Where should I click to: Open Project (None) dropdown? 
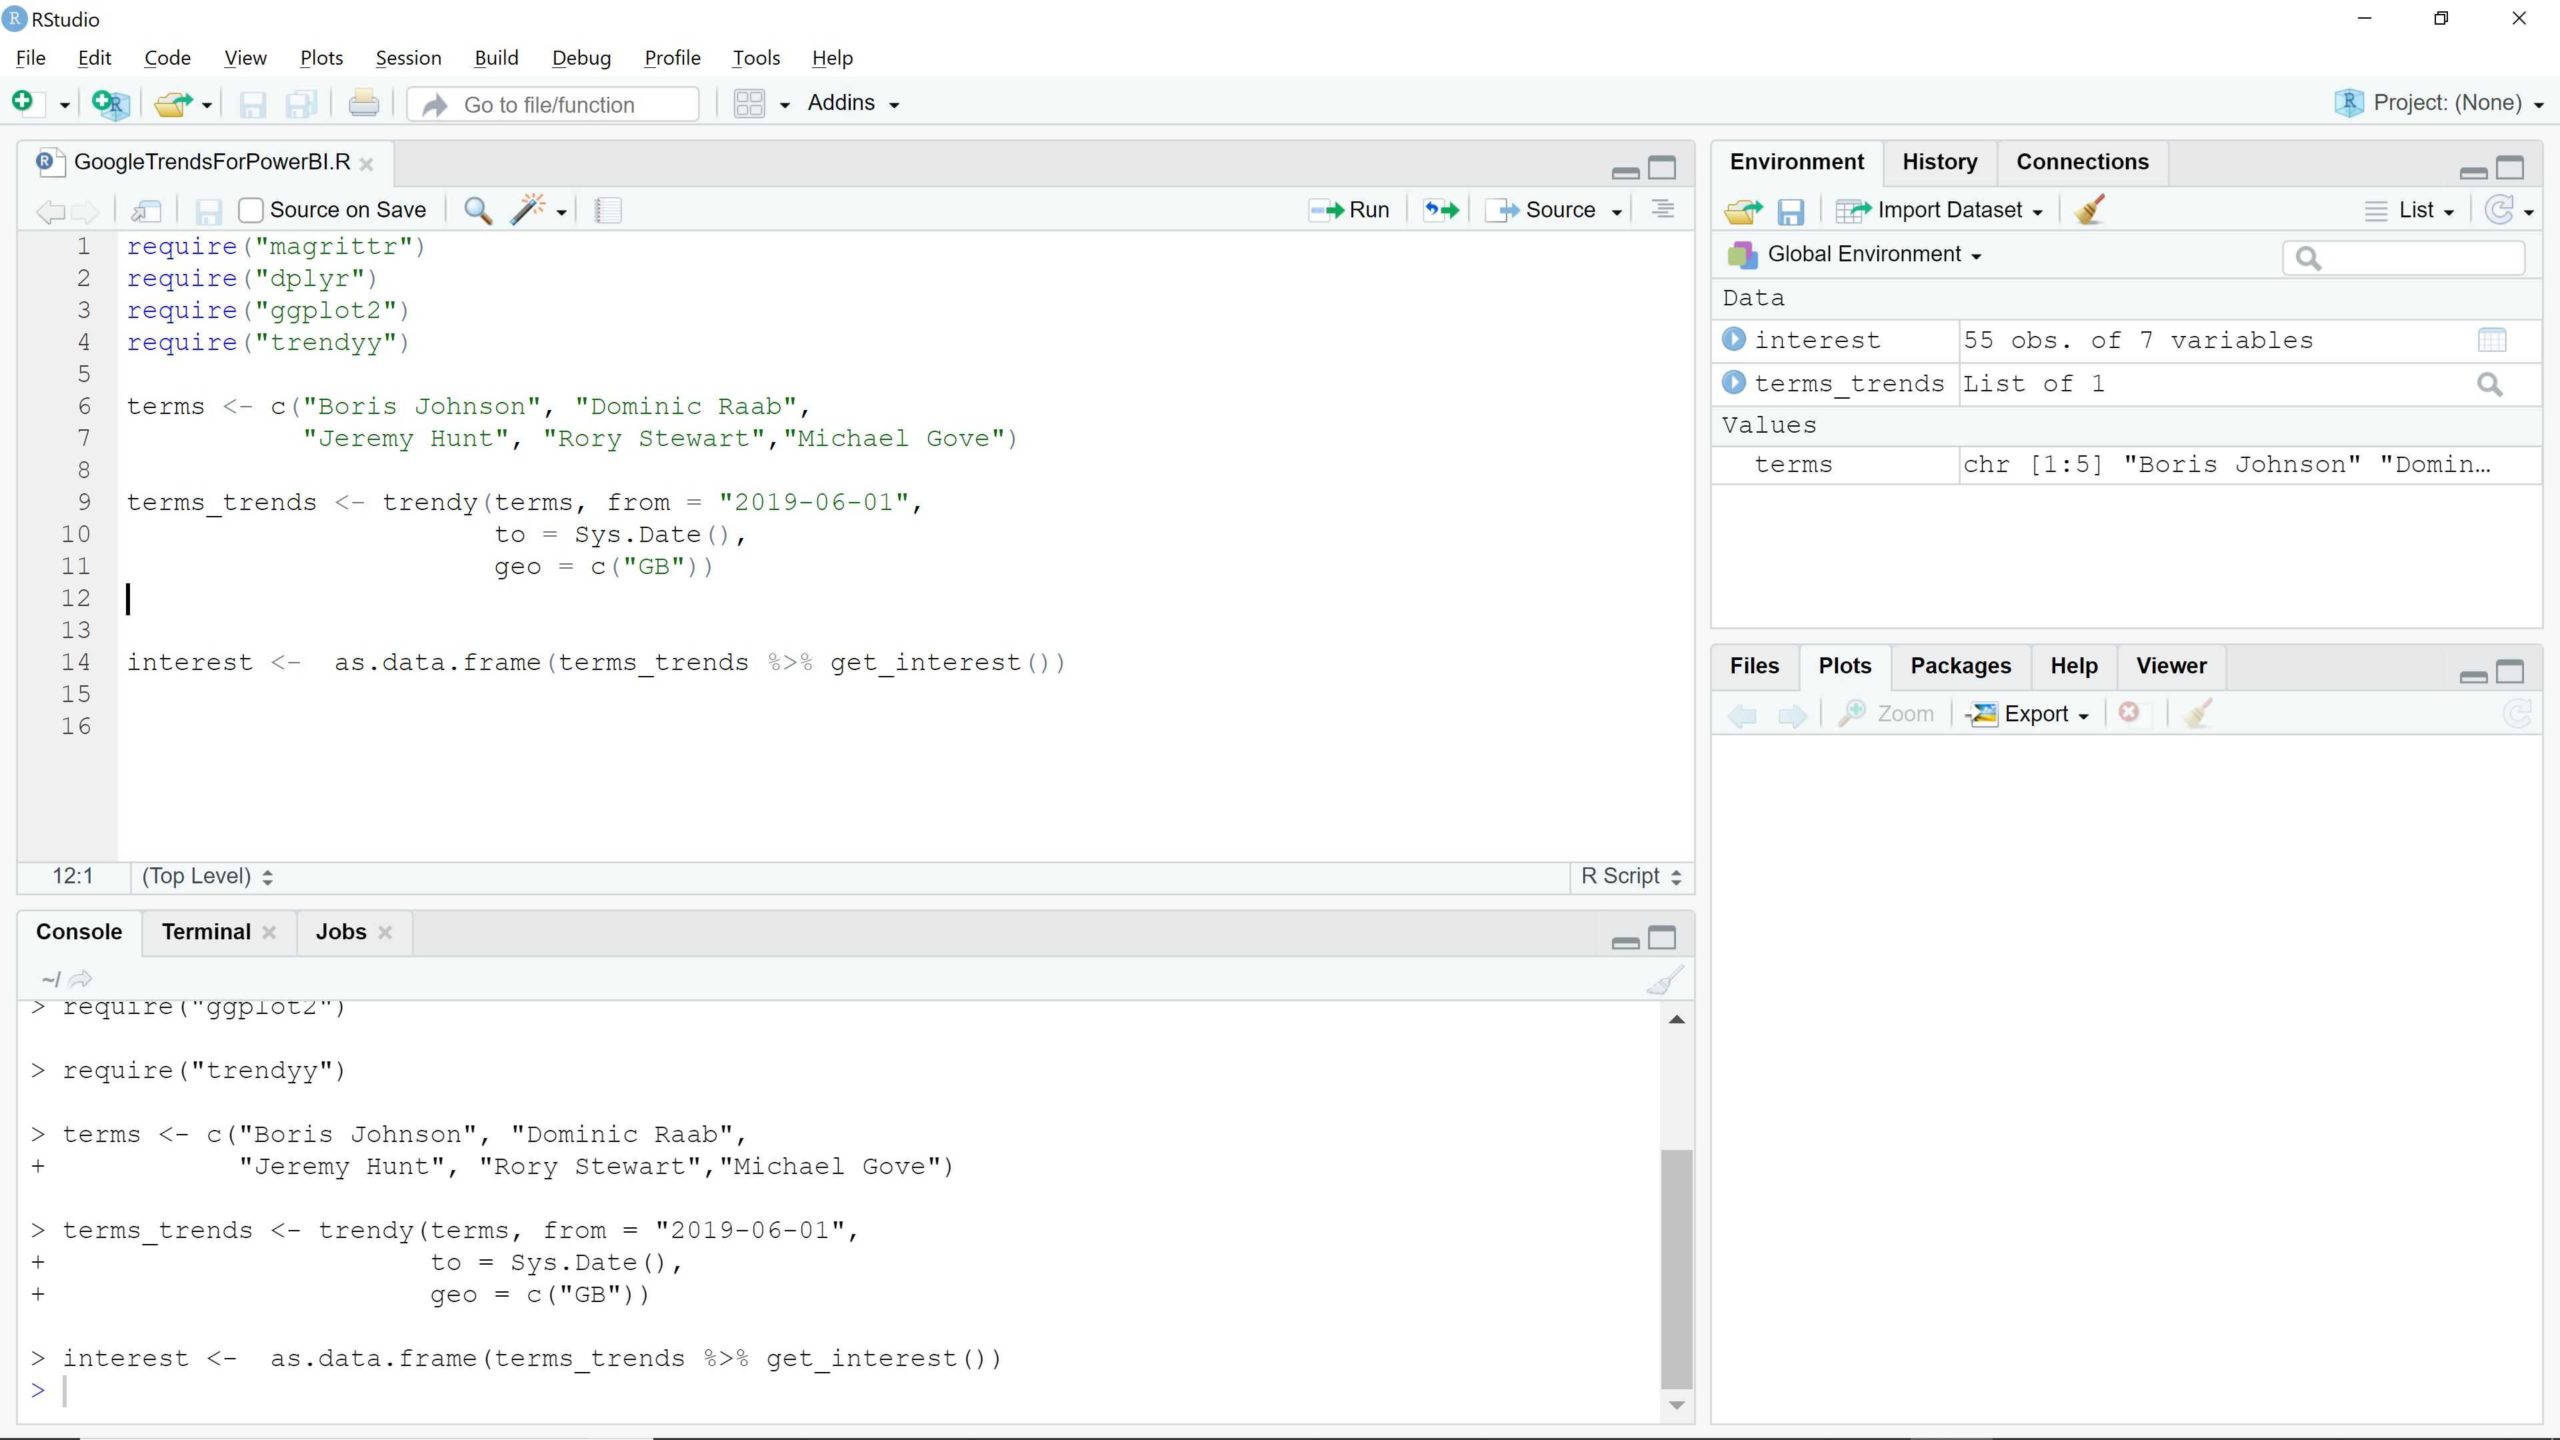click(2440, 103)
